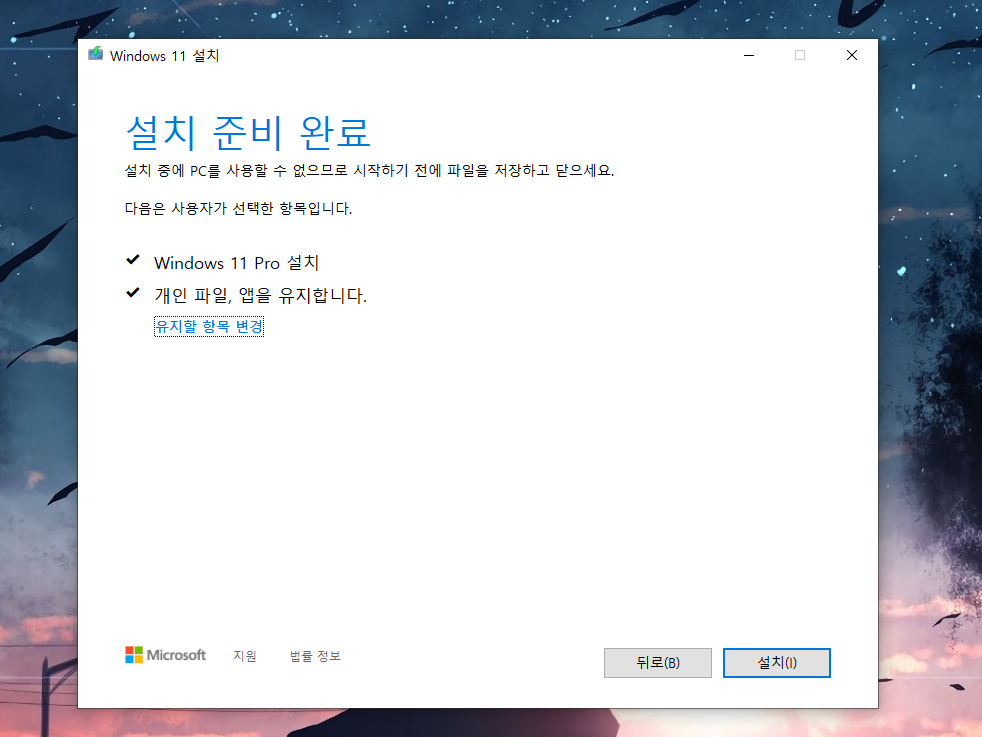This screenshot has width=982, height=737.
Task: Open the 법률 정보 legal link
Action: [315, 656]
